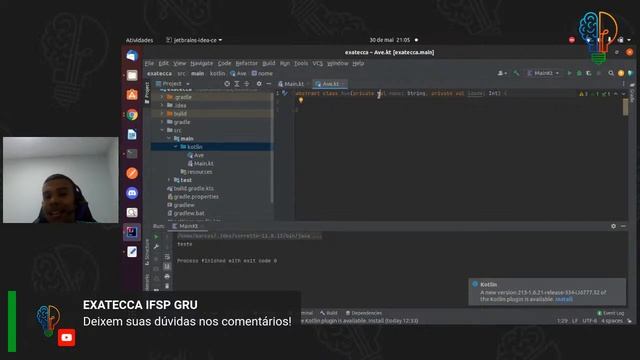Toggle the Project side tool tab

coord(147,93)
